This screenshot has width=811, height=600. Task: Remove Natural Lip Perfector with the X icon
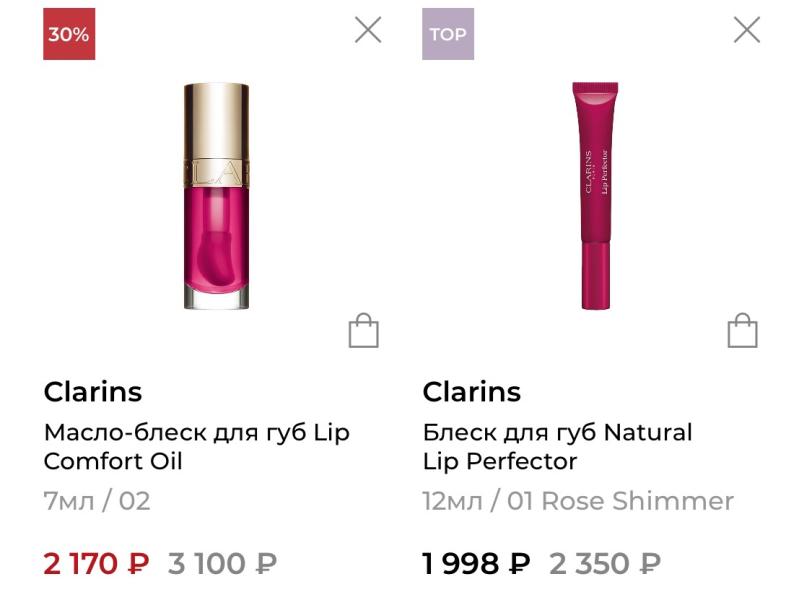[747, 29]
